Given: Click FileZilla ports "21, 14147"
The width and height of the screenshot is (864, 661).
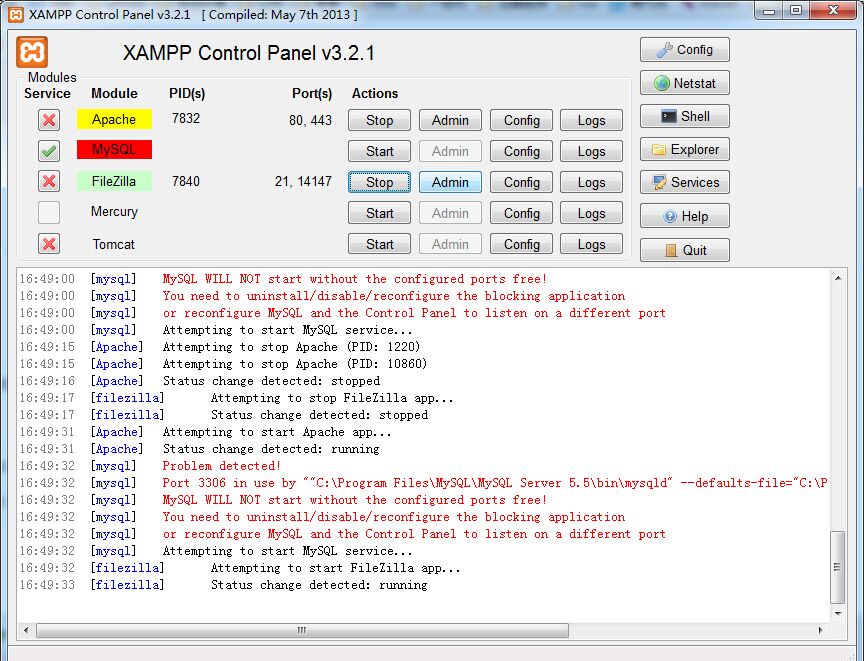Looking at the screenshot, I should click(x=303, y=181).
